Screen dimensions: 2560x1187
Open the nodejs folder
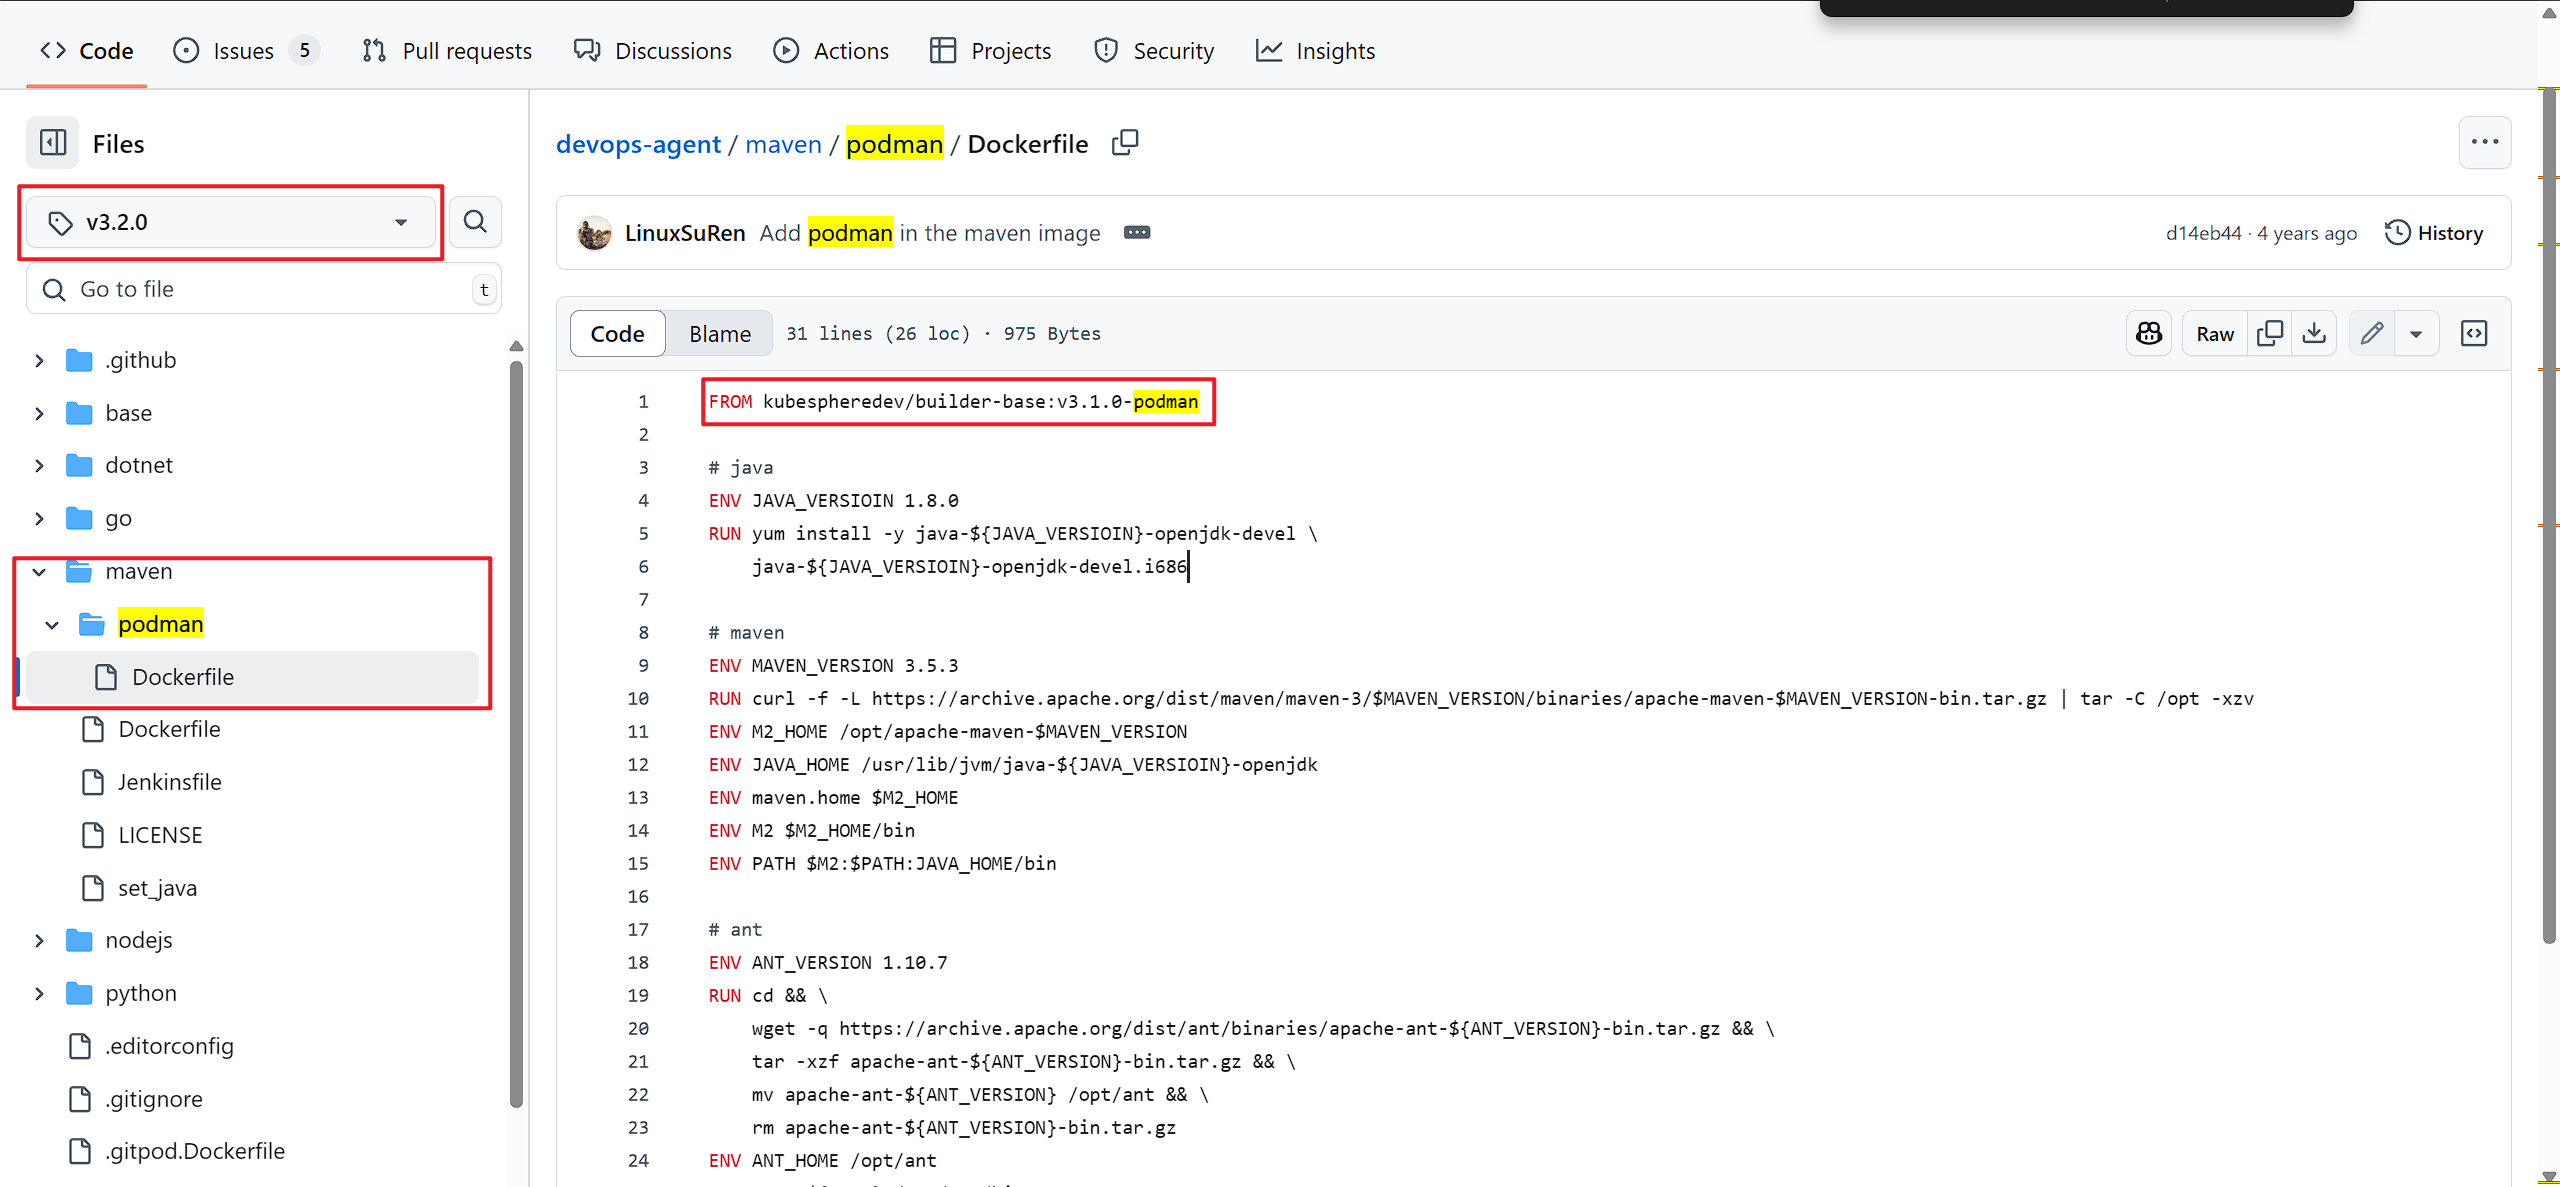[x=139, y=940]
